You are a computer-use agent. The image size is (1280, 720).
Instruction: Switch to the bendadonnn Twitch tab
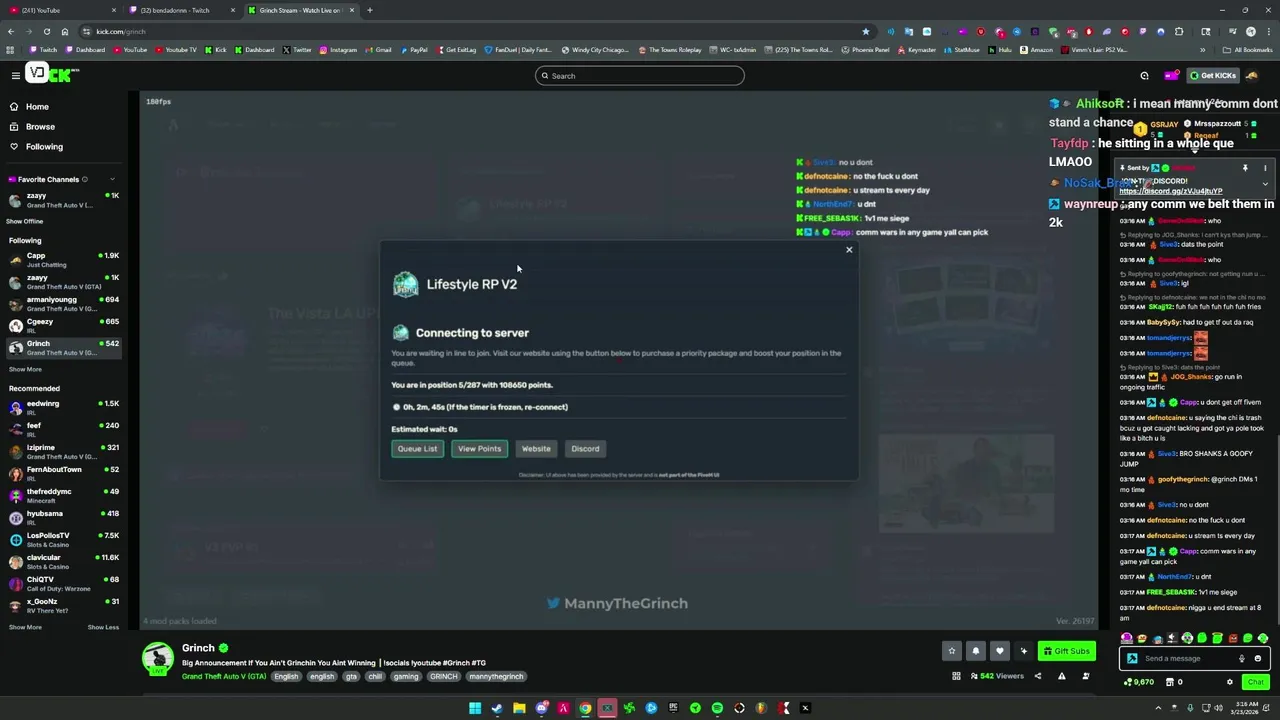pos(180,10)
